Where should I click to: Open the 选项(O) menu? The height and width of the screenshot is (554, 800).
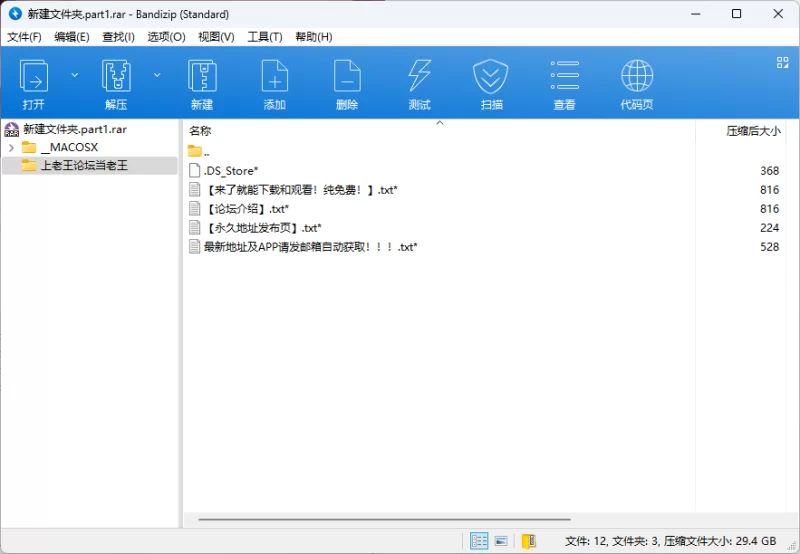pyautogui.click(x=166, y=37)
